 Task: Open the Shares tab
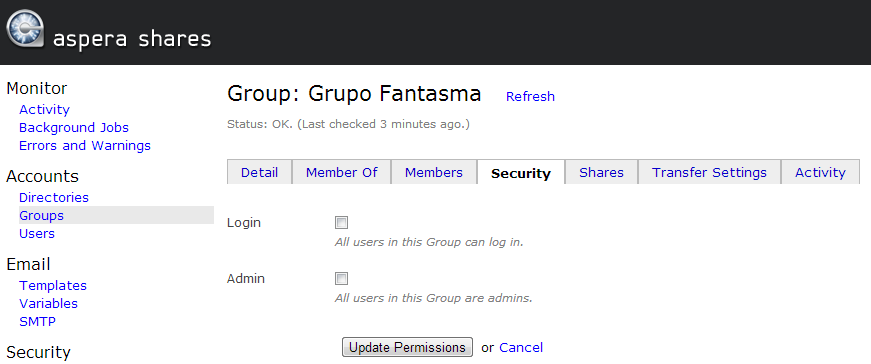602,172
